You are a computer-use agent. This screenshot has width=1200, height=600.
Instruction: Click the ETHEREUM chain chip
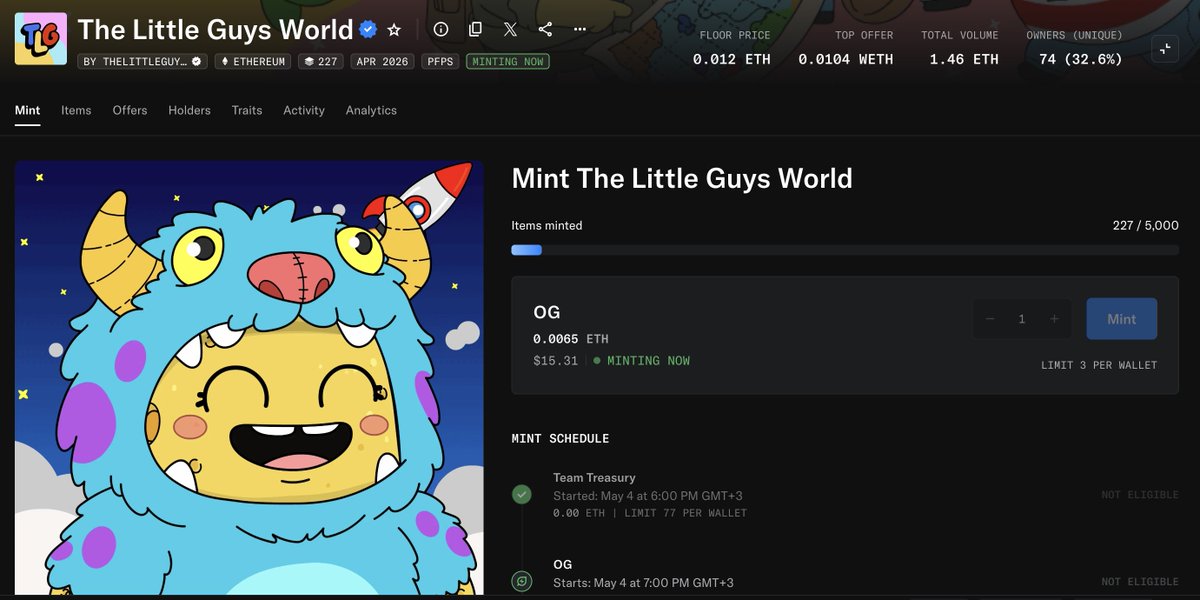(x=253, y=61)
